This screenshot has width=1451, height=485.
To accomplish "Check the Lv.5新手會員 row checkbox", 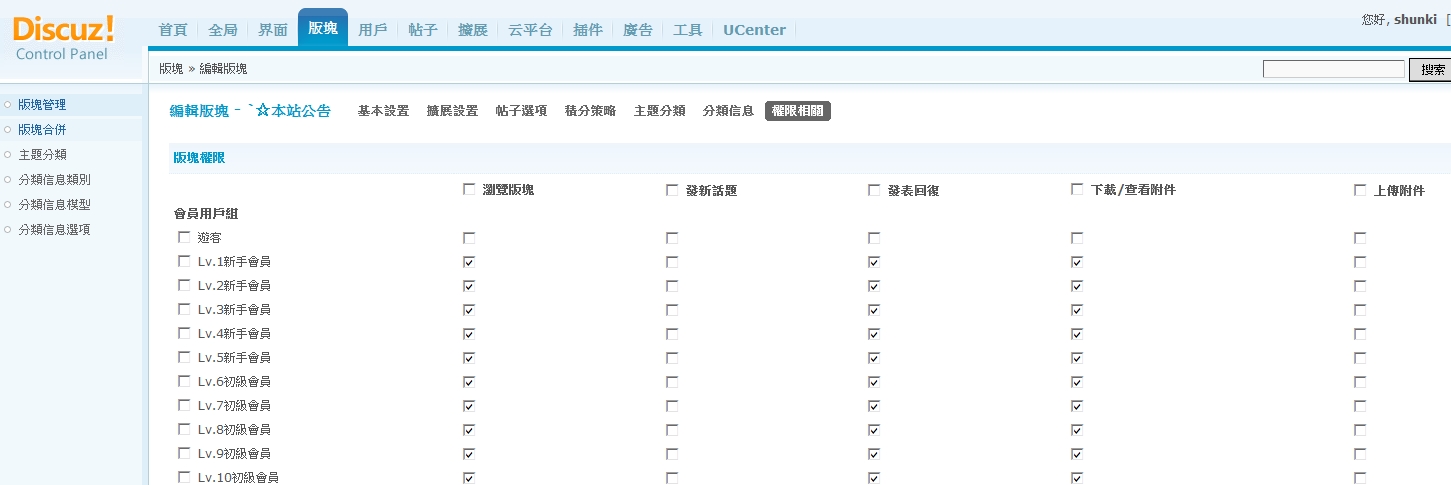I will click(183, 357).
